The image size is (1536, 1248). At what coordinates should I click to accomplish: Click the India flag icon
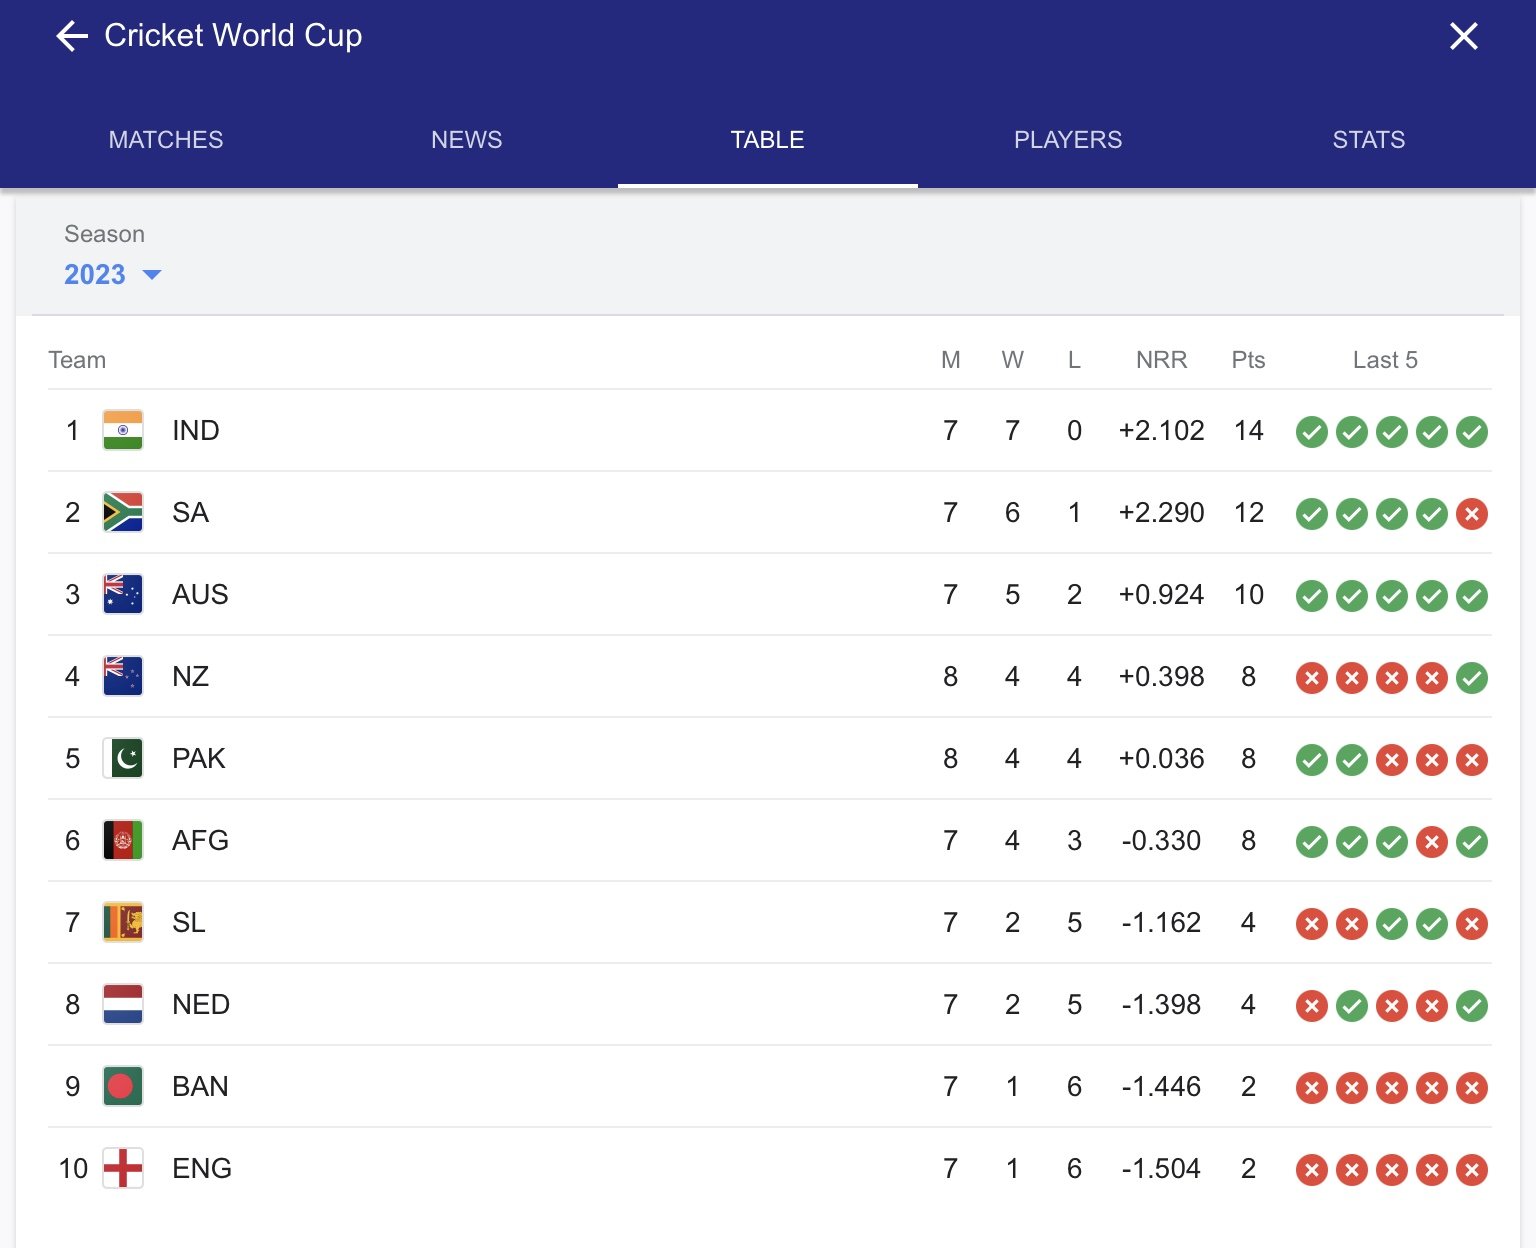click(123, 430)
